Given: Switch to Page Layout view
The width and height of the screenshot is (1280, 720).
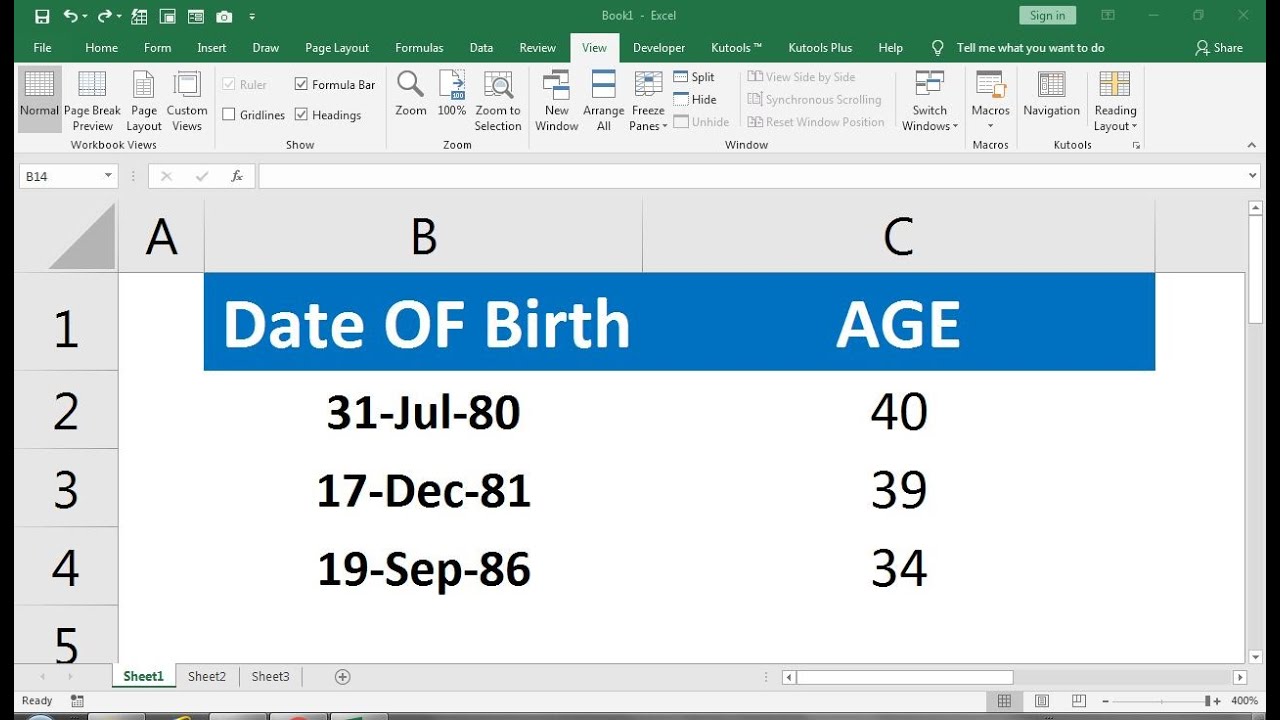Looking at the screenshot, I should pos(144,99).
